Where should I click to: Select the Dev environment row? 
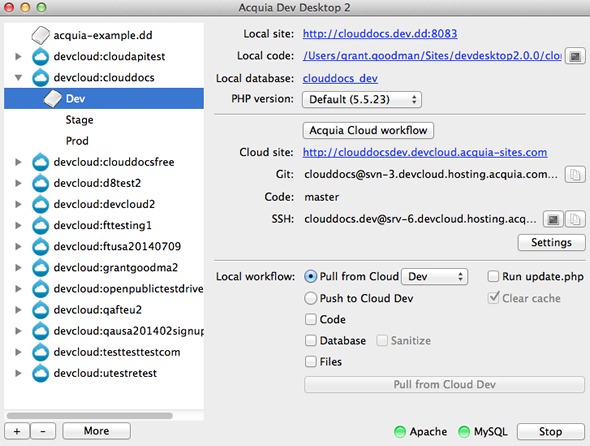[104, 99]
